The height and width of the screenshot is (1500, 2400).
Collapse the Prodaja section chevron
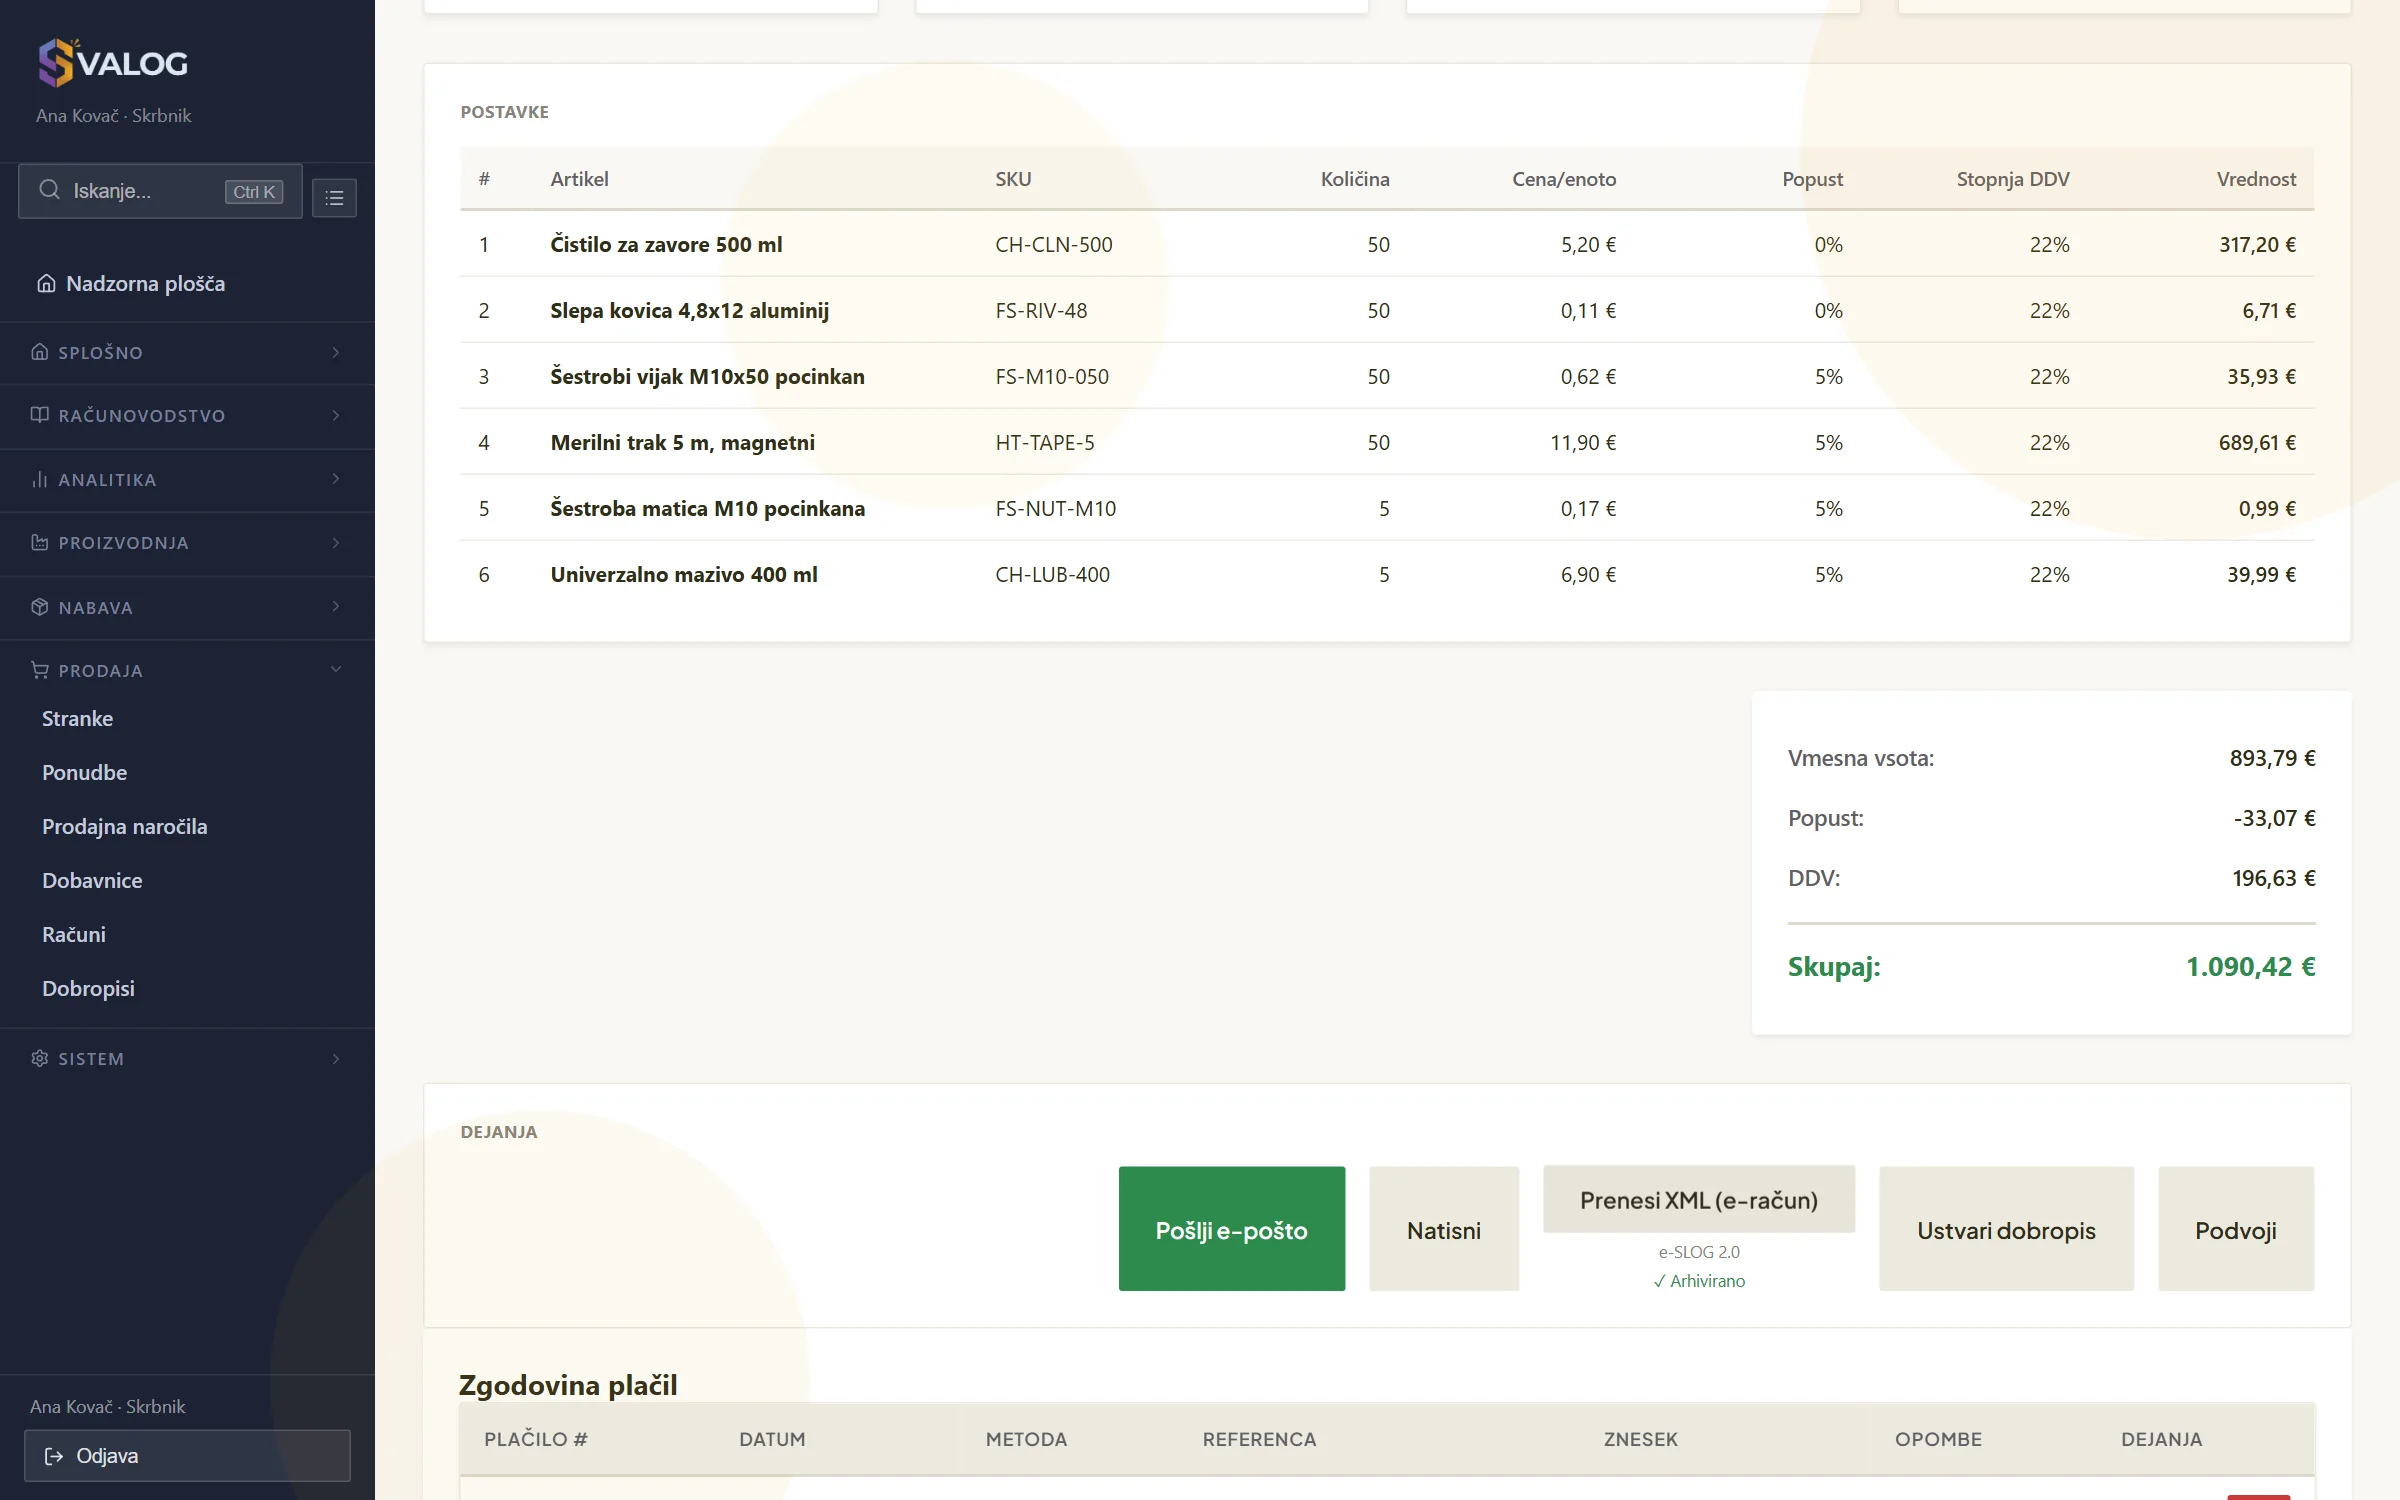[x=336, y=669]
